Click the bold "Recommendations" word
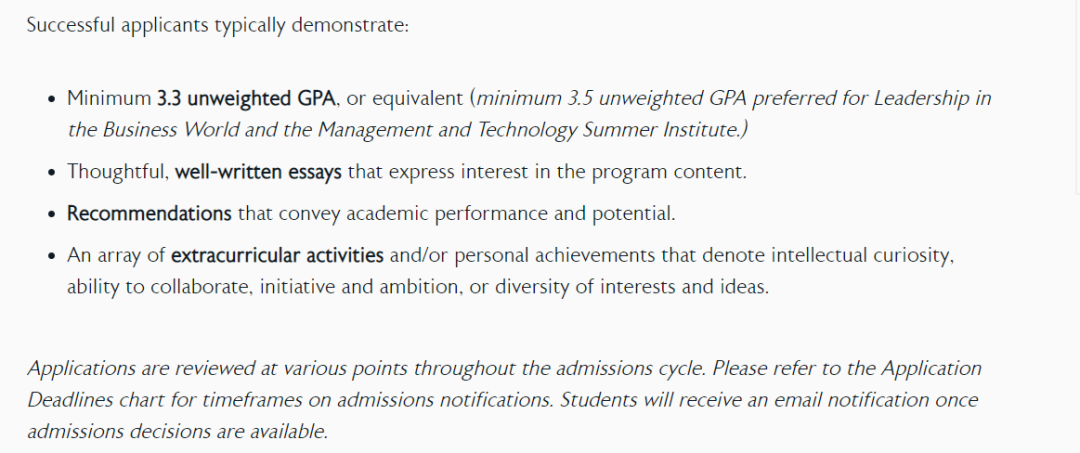This screenshot has width=1080, height=453. [x=149, y=214]
